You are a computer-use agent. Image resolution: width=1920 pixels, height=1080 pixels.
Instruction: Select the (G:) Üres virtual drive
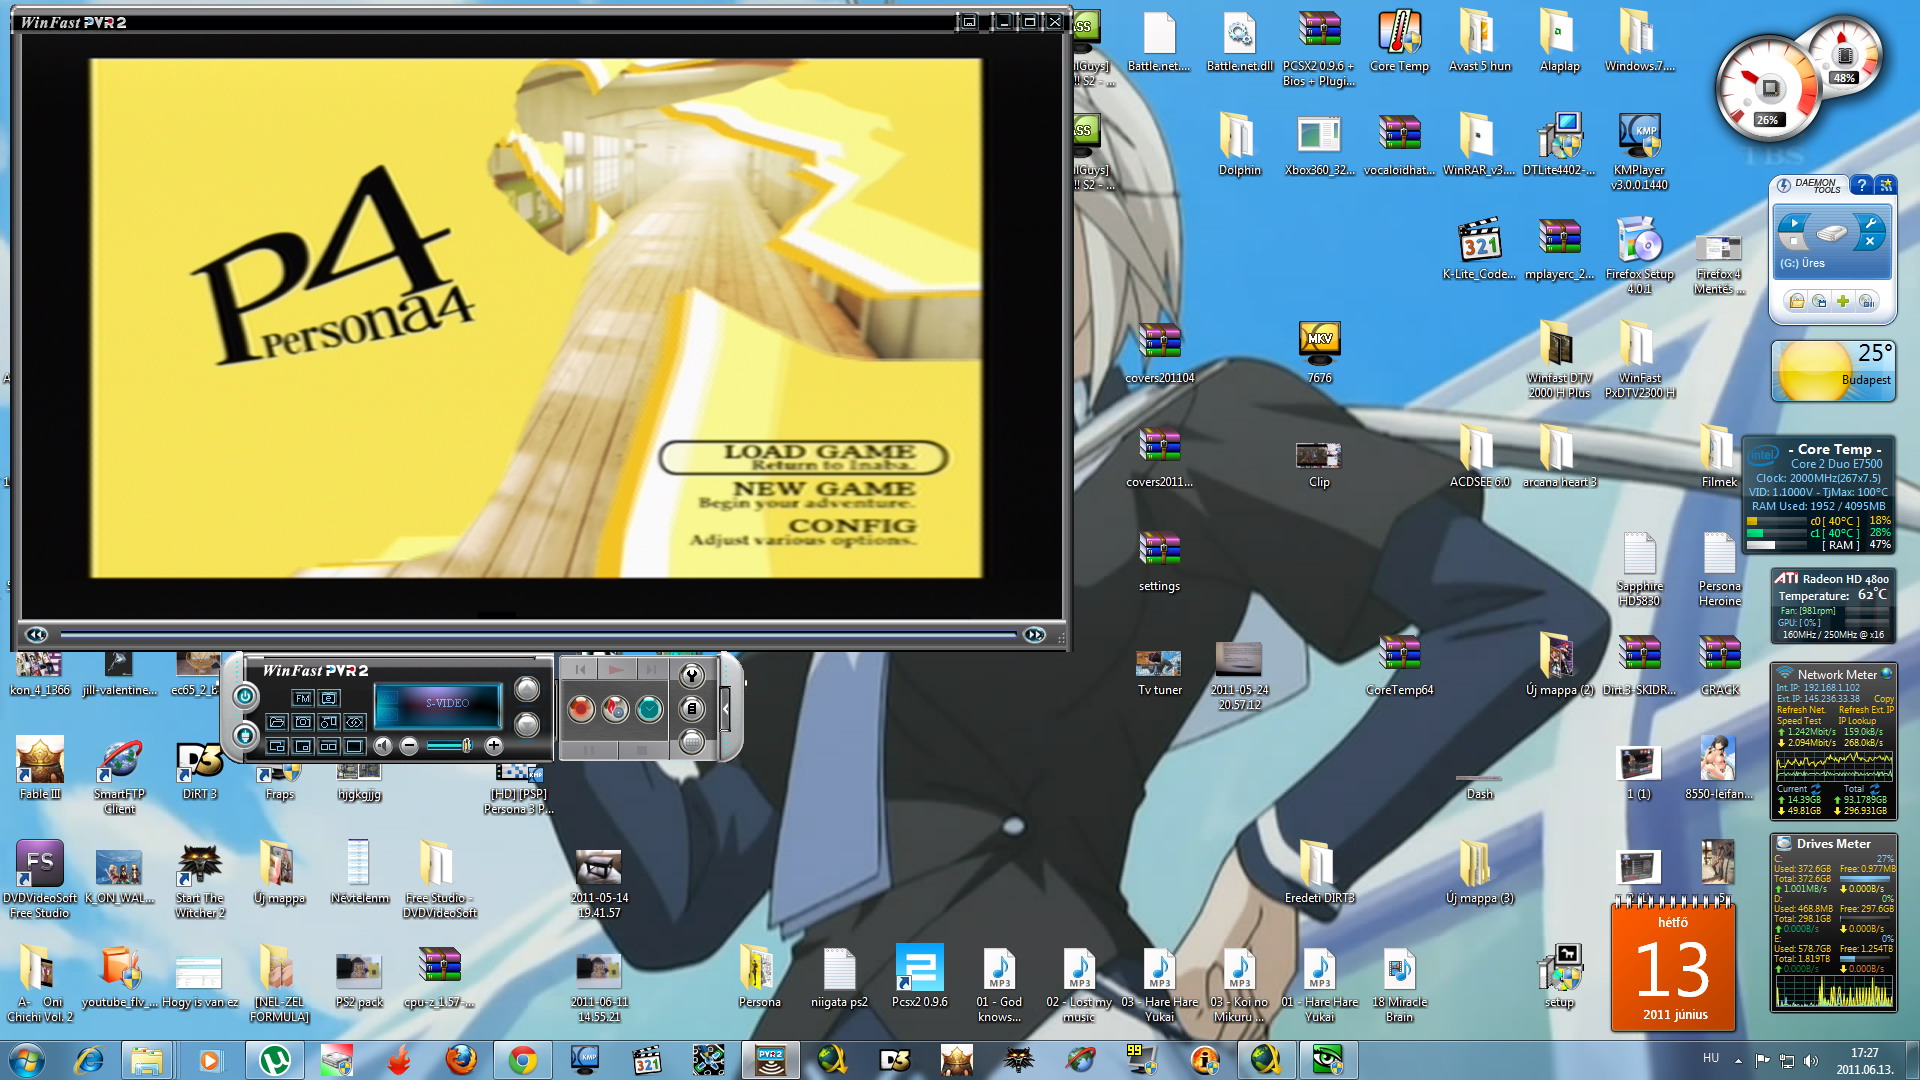[1802, 263]
